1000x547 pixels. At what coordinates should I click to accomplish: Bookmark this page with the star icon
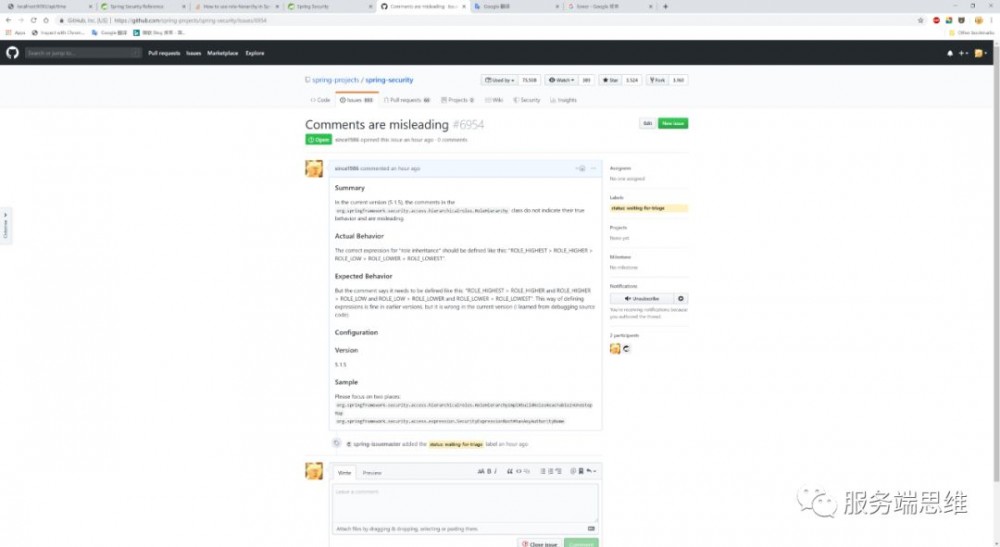pyautogui.click(x=920, y=20)
